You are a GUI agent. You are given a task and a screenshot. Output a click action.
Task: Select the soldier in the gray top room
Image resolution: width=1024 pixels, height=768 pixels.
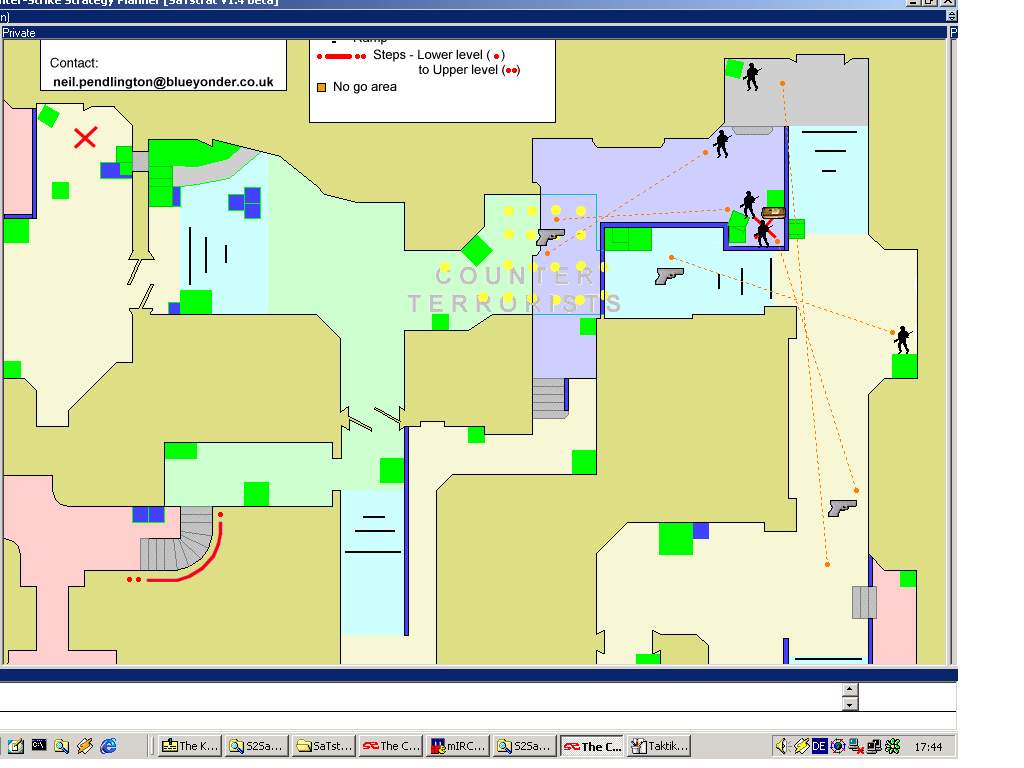pos(752,76)
